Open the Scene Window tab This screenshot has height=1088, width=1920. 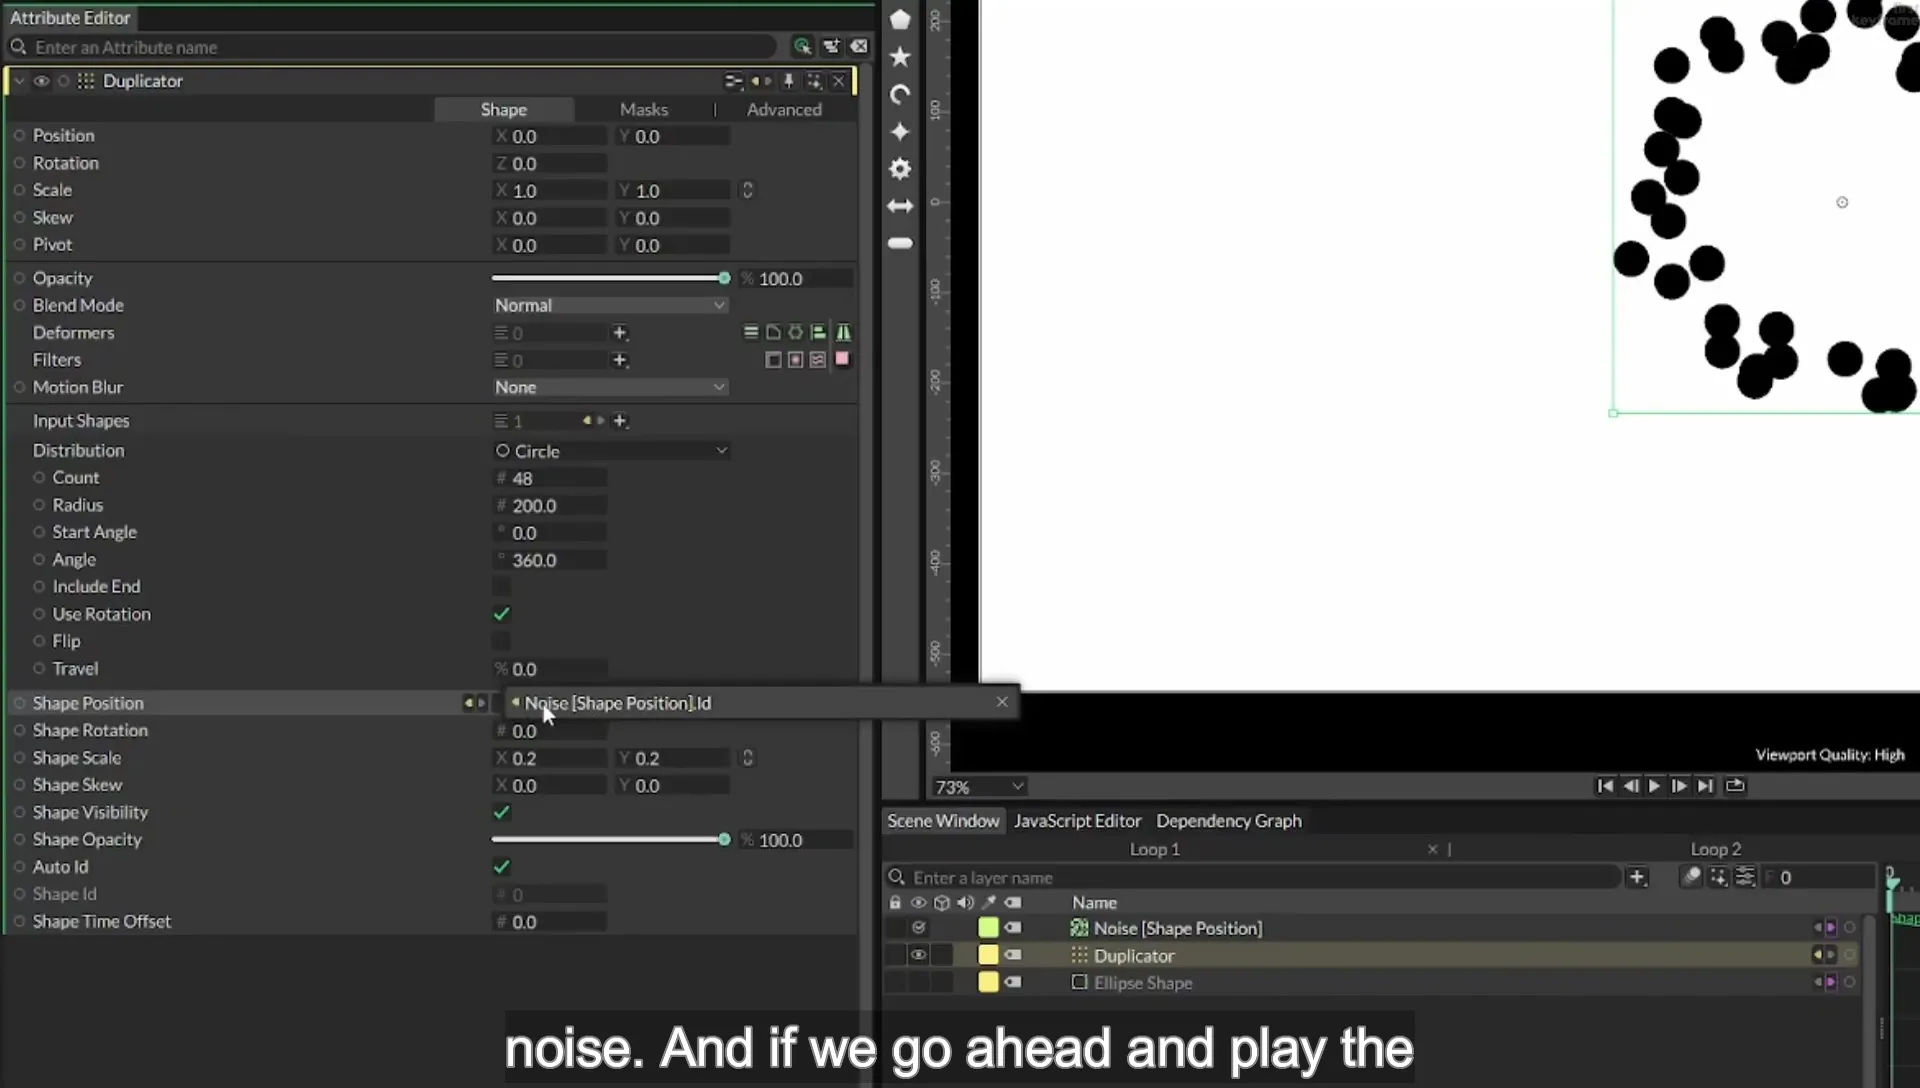943,821
